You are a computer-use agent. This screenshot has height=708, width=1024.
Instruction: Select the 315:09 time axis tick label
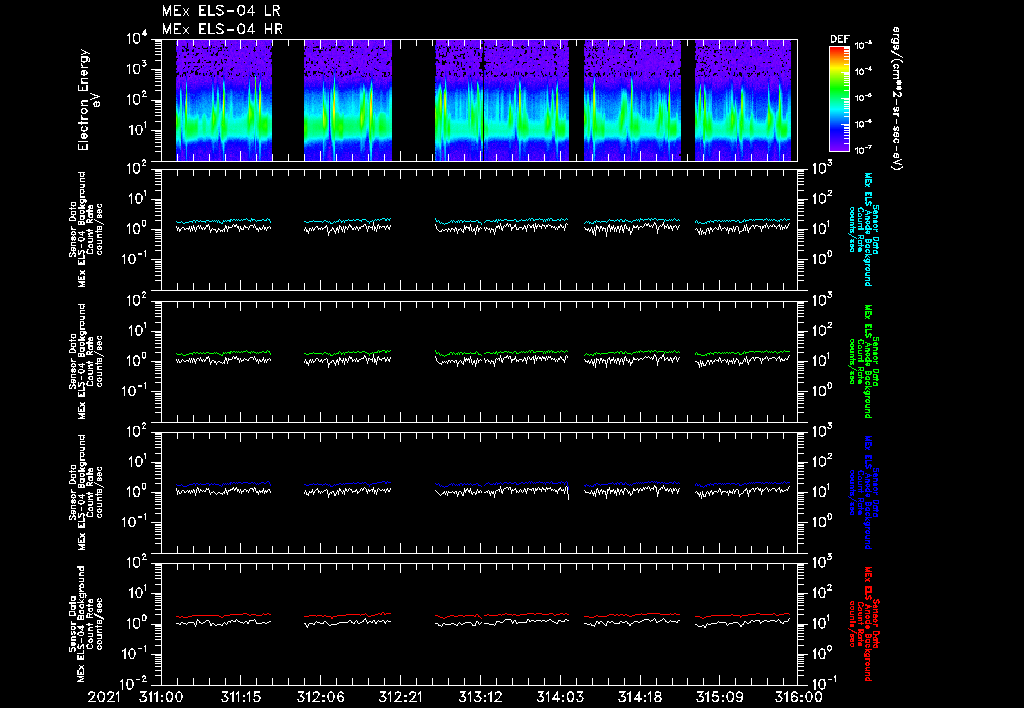720,696
